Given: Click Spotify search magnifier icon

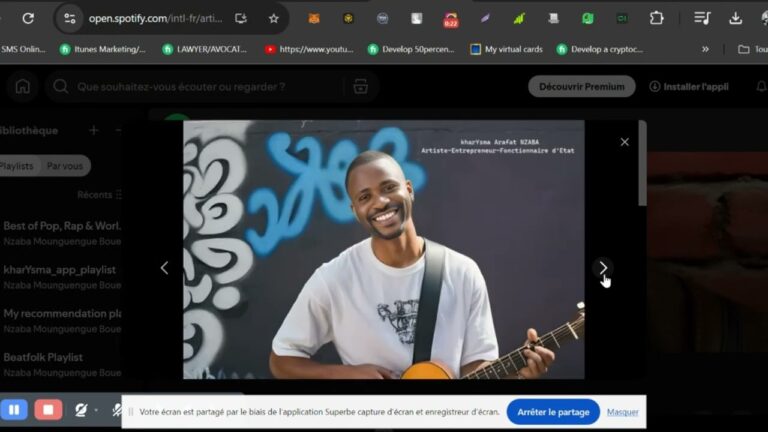Looking at the screenshot, I should pos(61,87).
